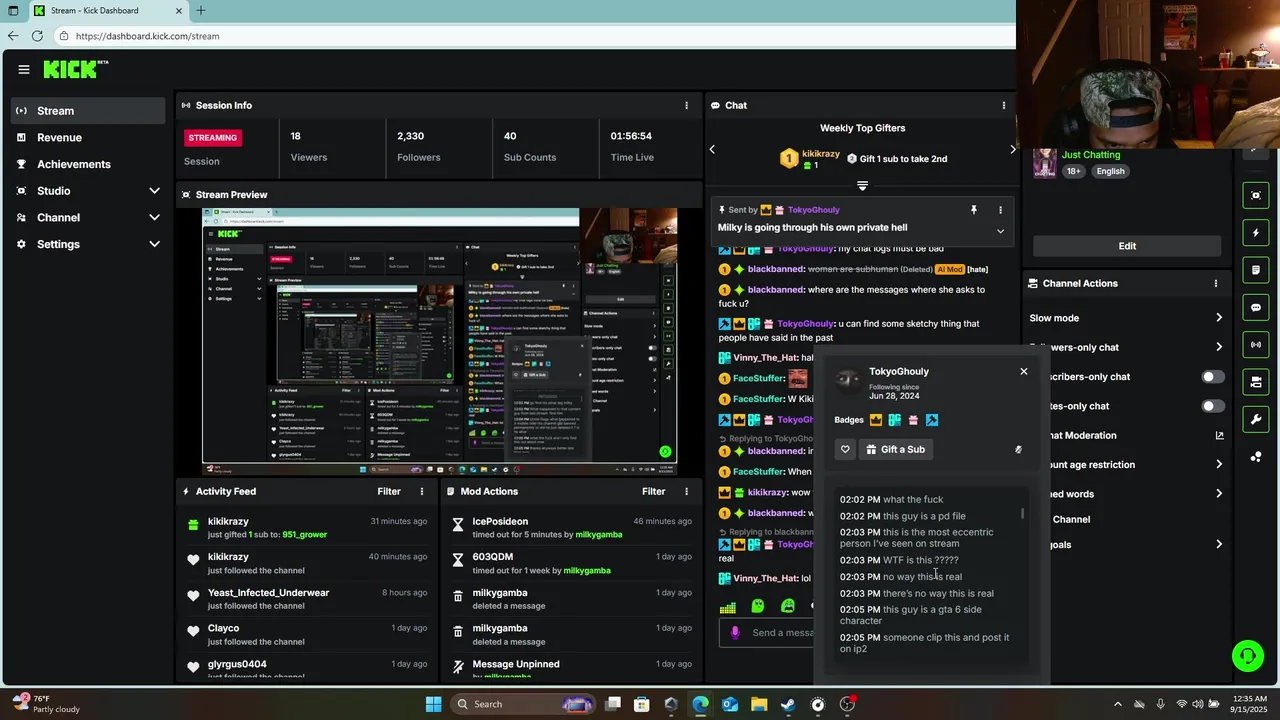Image resolution: width=1280 pixels, height=720 pixels.
Task: Select Revenue in the sidebar
Action: point(88,137)
